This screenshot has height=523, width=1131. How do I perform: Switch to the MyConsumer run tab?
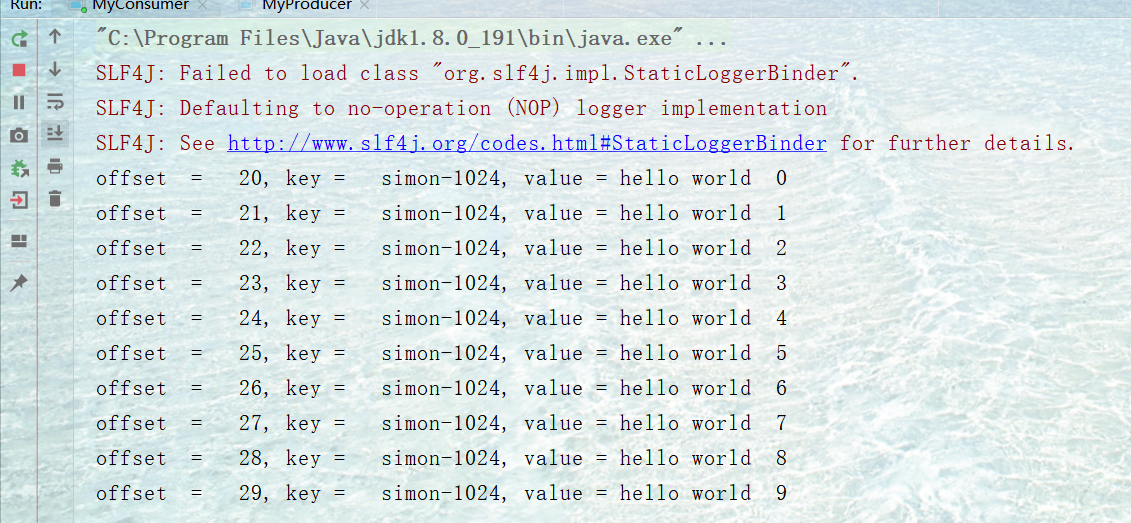(140, 6)
